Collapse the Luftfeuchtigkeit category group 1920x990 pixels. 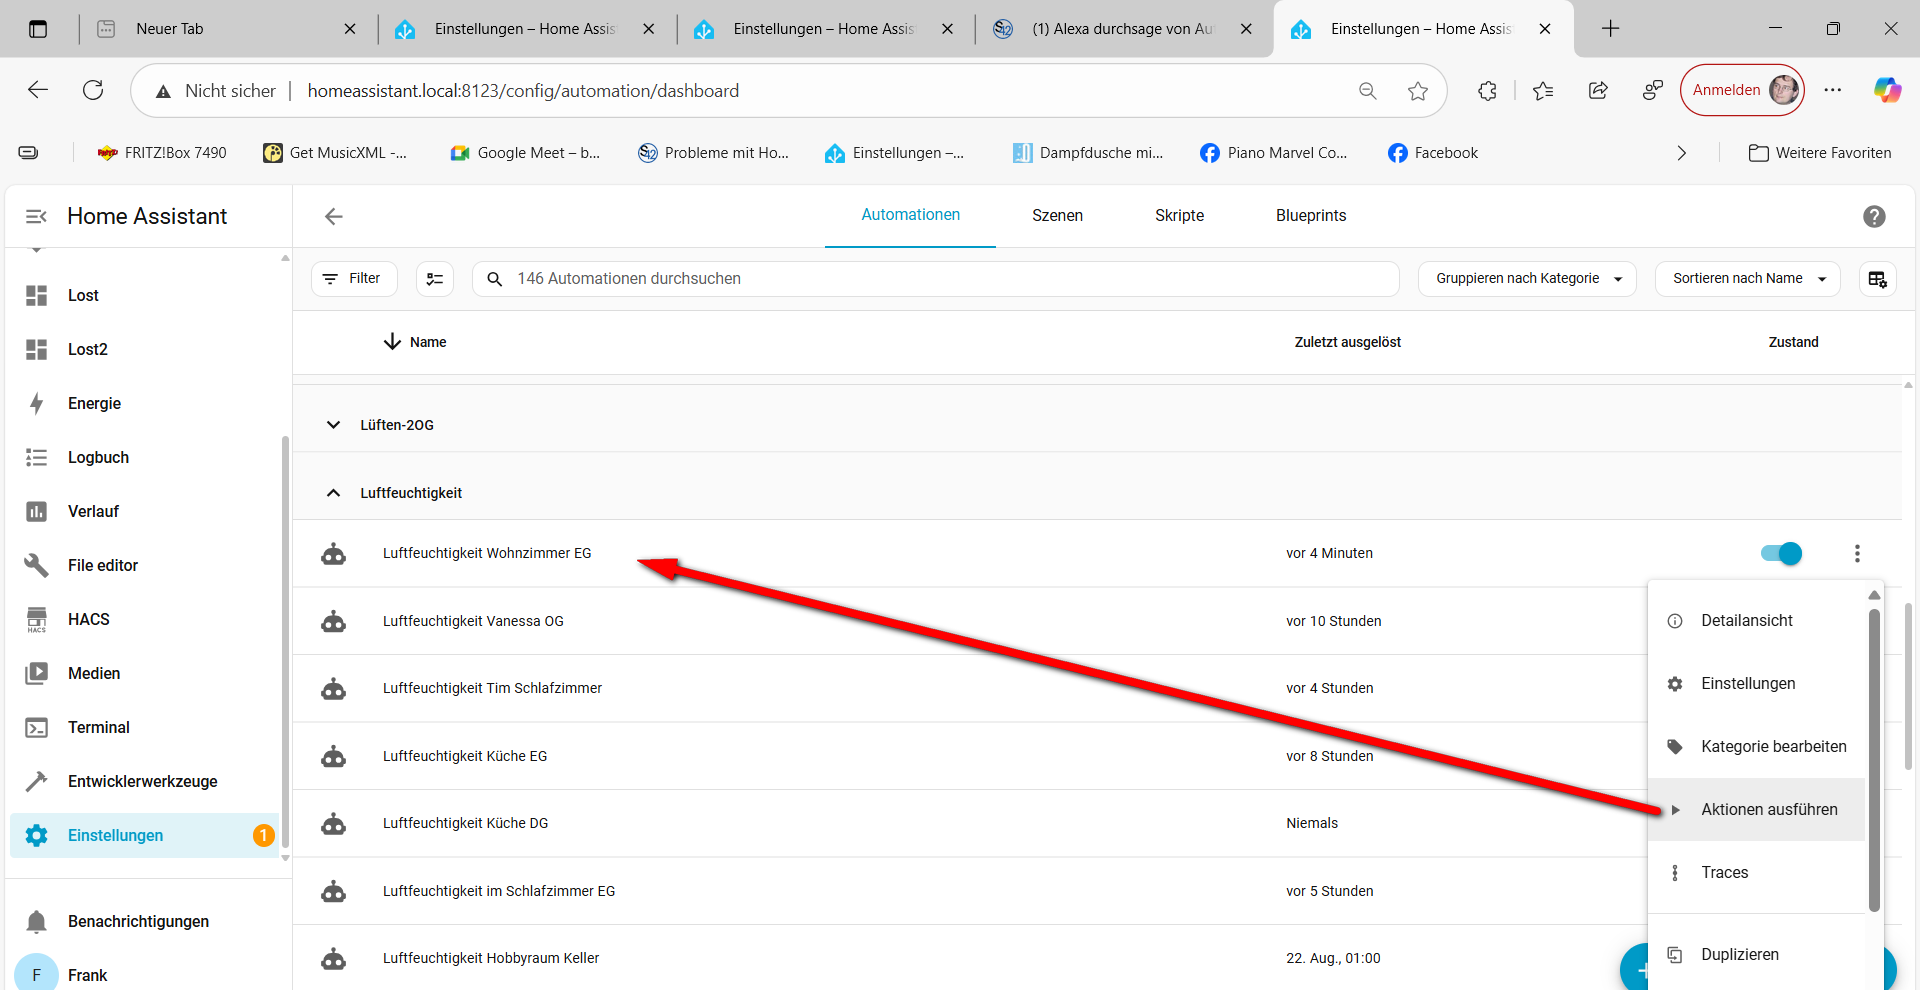(334, 493)
